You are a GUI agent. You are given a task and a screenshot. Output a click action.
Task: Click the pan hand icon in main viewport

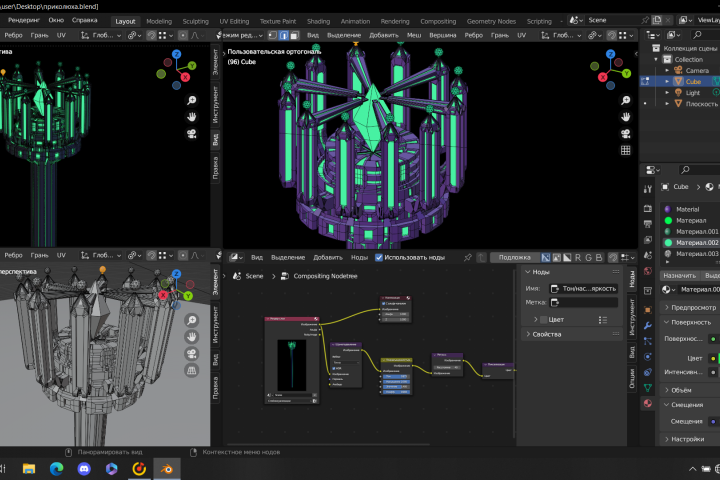click(x=624, y=115)
